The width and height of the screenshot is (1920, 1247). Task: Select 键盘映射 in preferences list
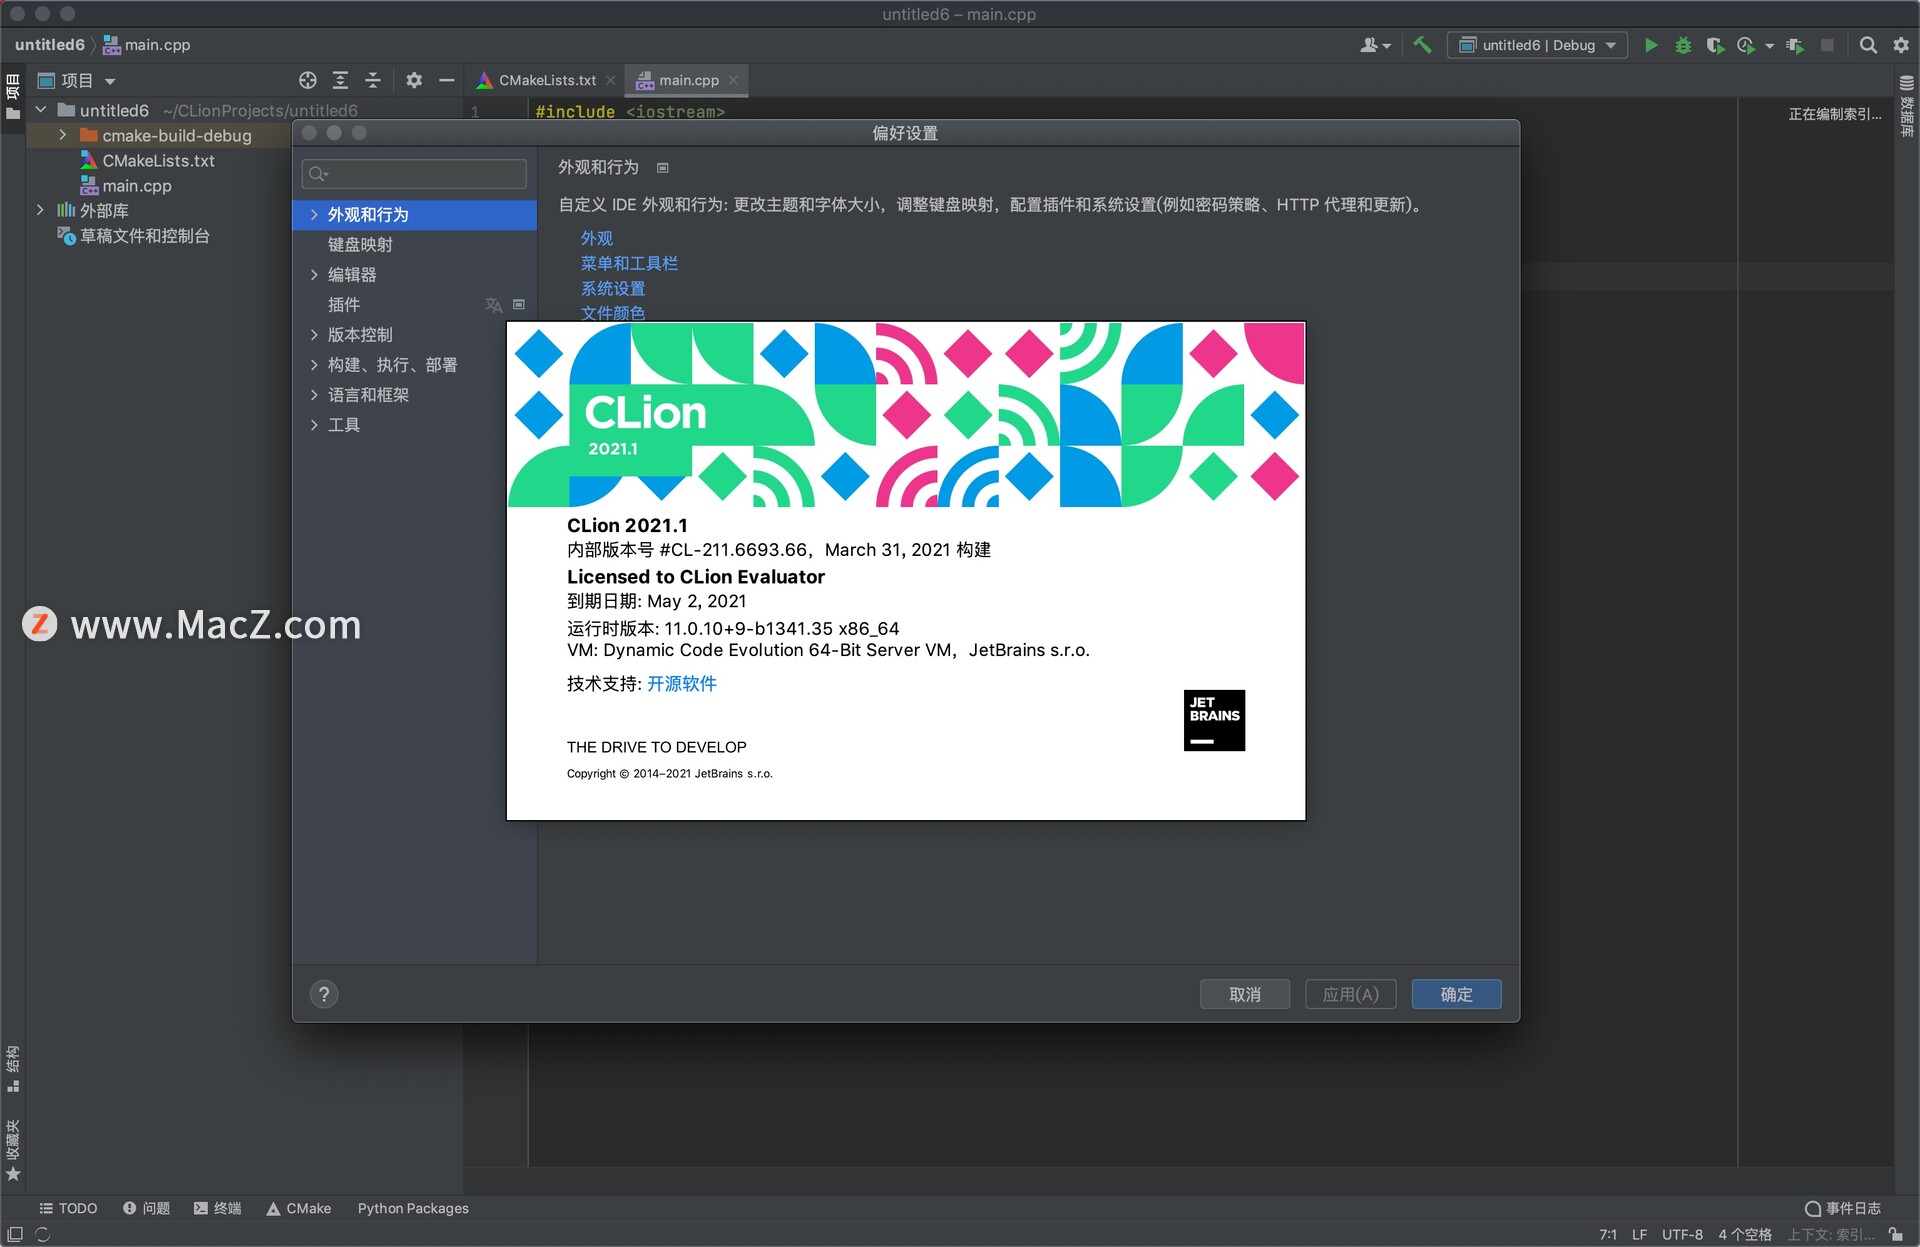tap(414, 244)
